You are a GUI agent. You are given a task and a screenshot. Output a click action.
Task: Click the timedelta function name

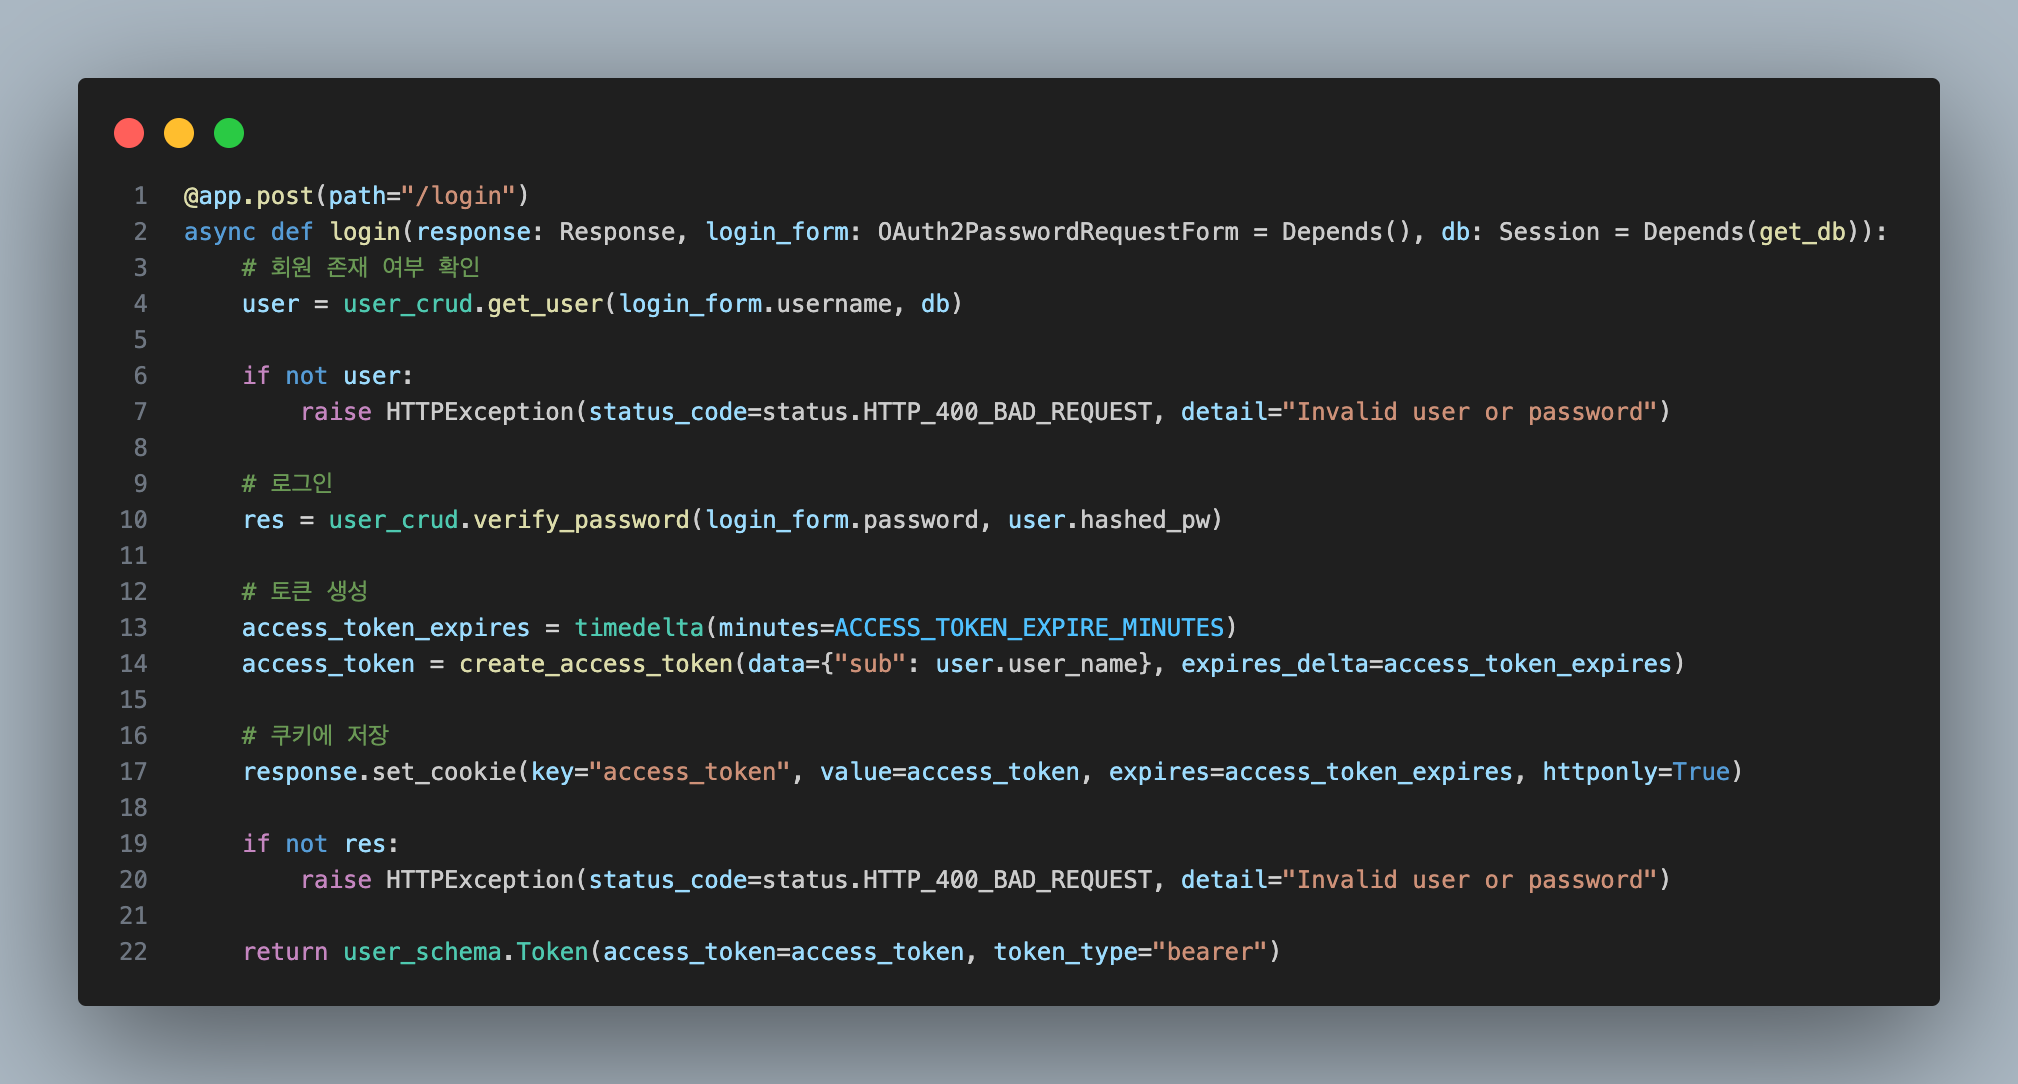(x=639, y=628)
